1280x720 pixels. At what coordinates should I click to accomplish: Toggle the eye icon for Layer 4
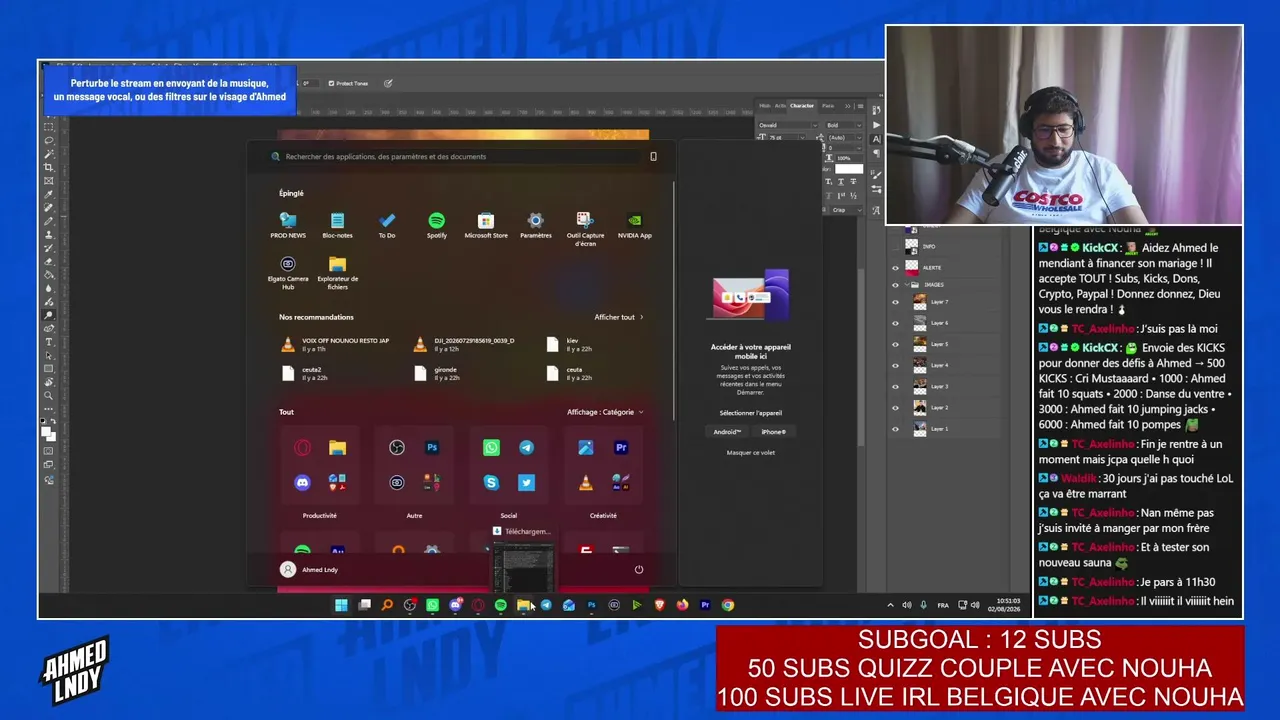895,365
